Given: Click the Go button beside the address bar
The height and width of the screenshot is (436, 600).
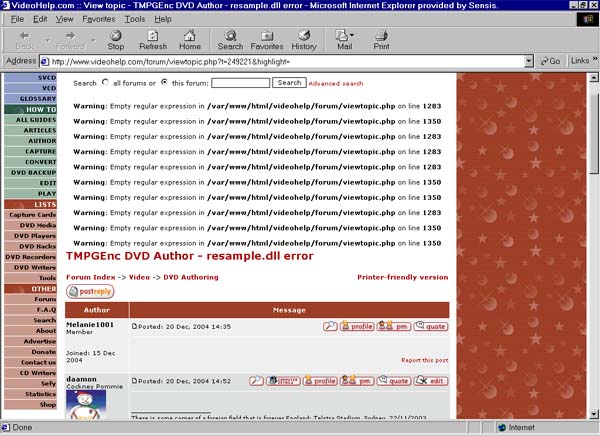Looking at the screenshot, I should [x=550, y=61].
